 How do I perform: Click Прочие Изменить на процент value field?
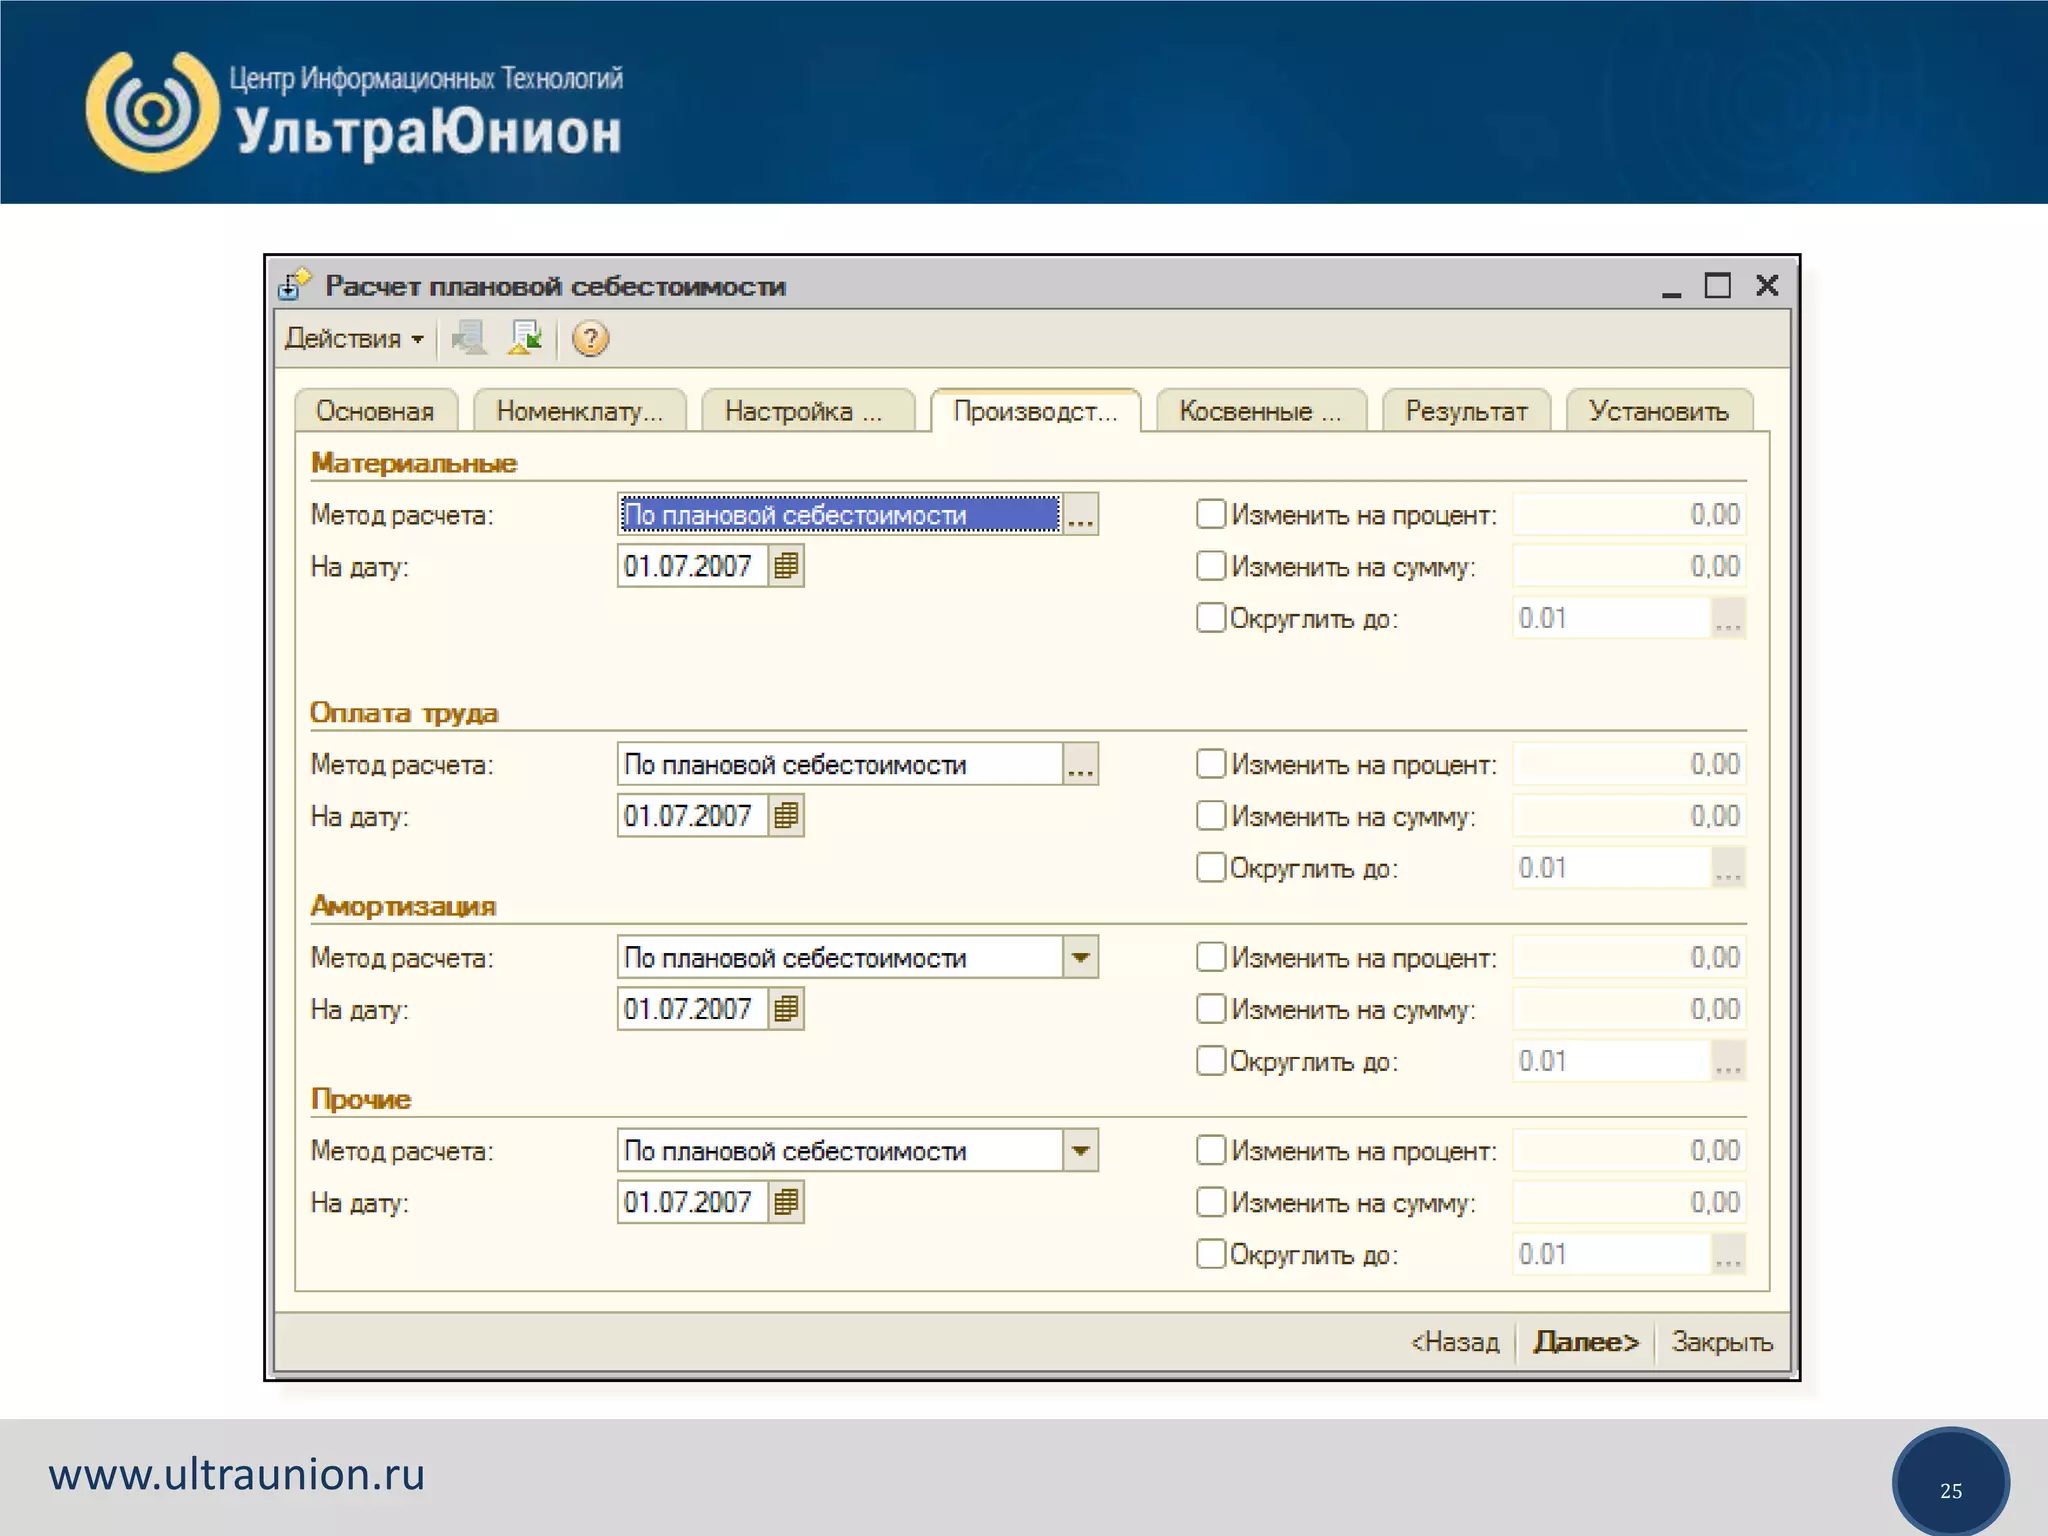tap(1629, 1150)
